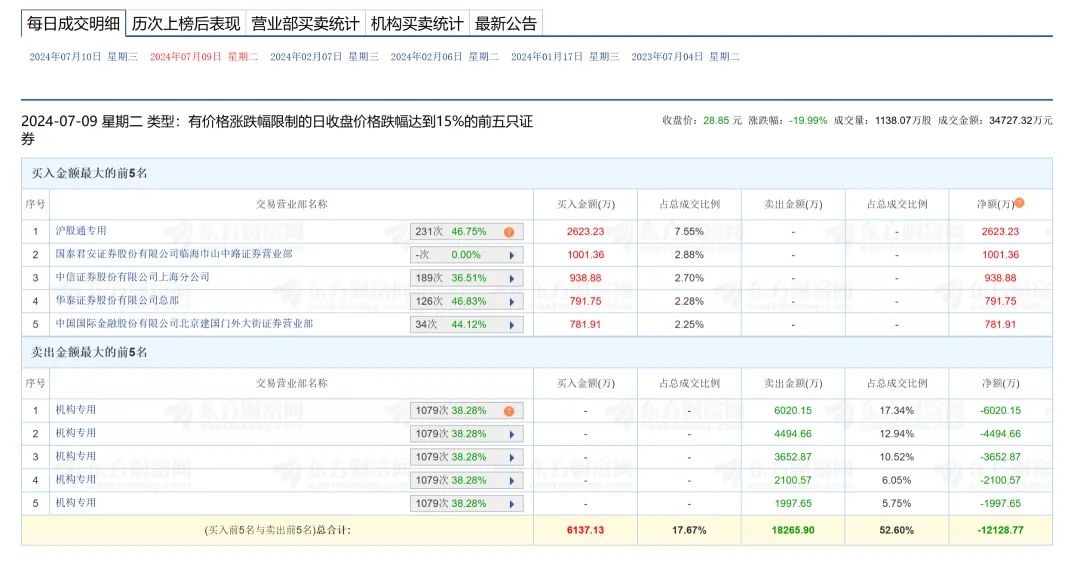Select date 2023年07月04日 星期二

(x=685, y=57)
